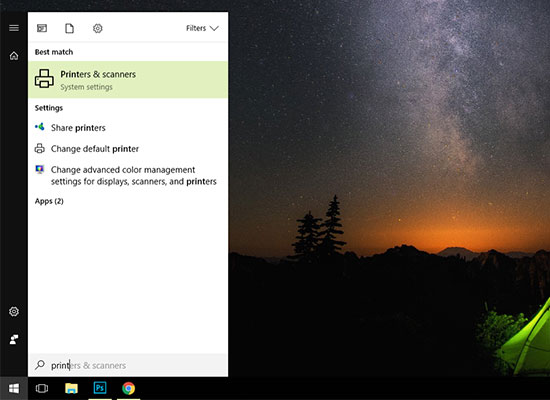Image resolution: width=550 pixels, height=400 pixels.
Task: Expand the Filters dropdown
Action: point(202,28)
